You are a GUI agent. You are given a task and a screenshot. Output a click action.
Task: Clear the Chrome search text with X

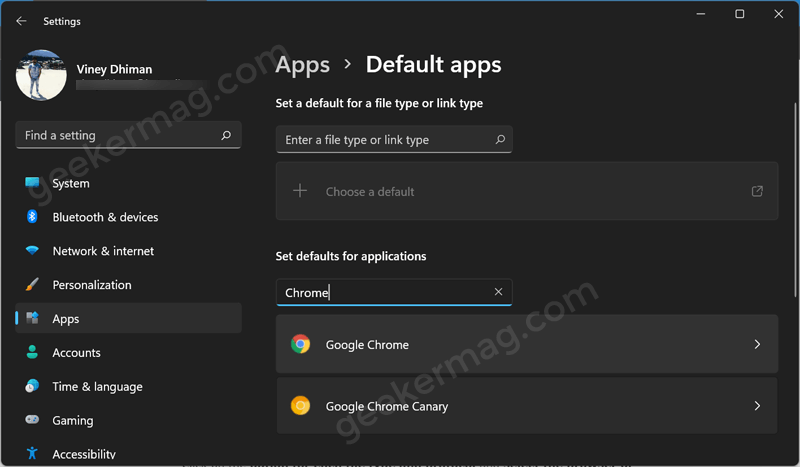tap(498, 291)
